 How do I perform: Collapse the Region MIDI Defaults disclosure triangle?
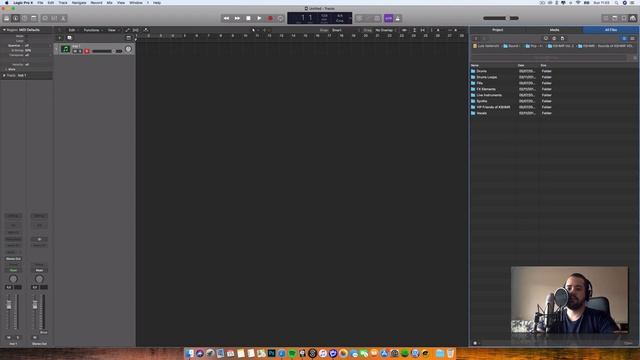(x=4, y=30)
